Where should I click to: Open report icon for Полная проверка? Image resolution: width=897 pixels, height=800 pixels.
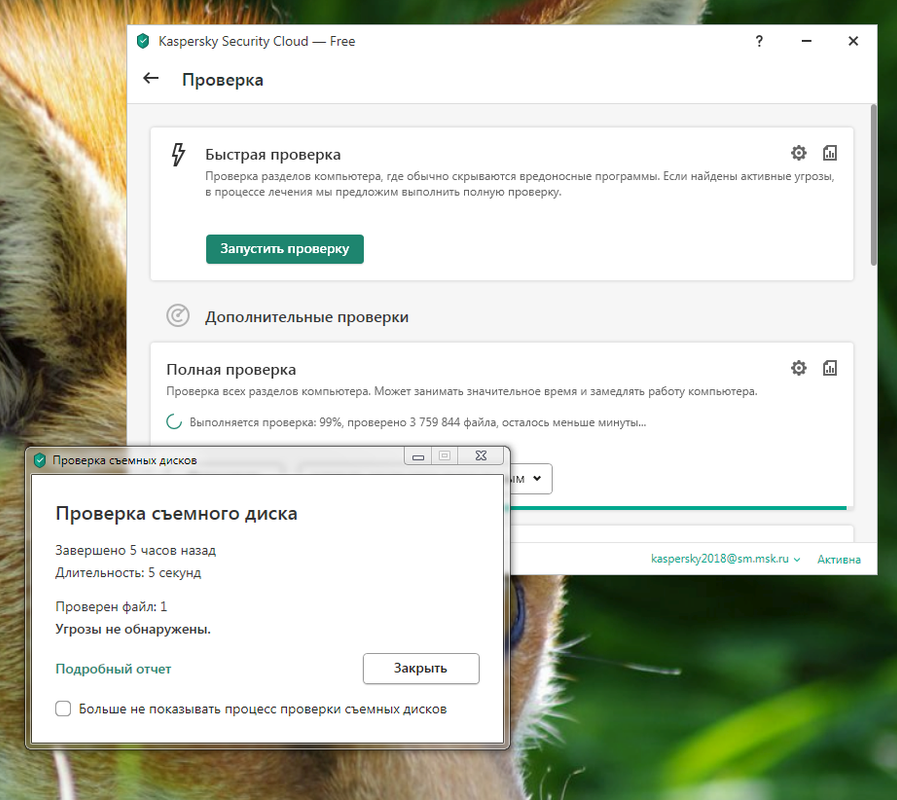click(829, 368)
